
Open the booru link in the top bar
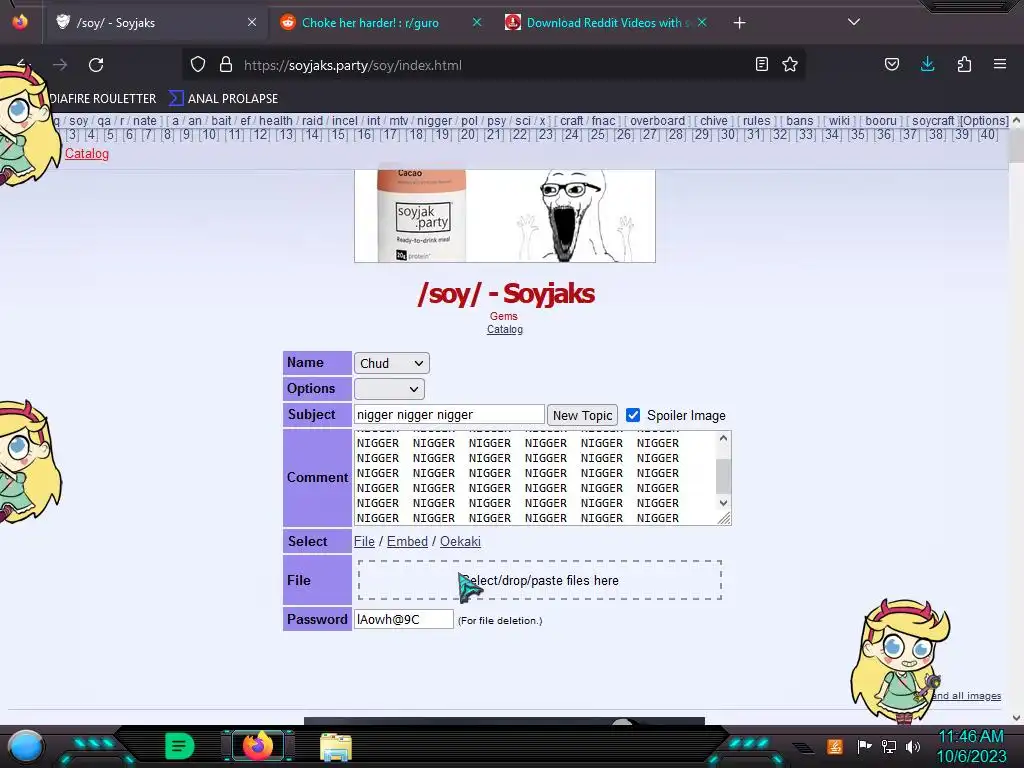coord(881,121)
